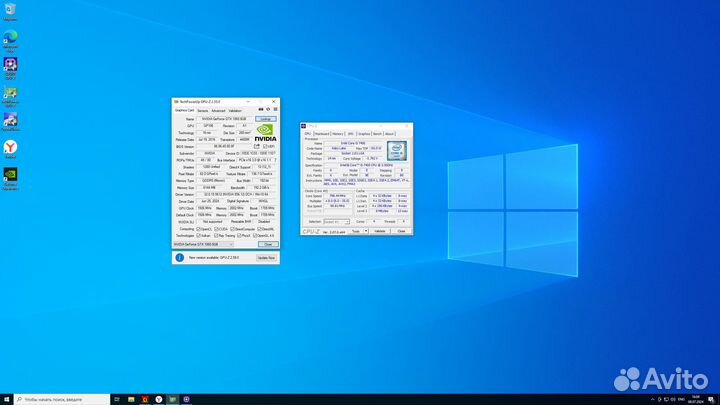Toggle the OpenGL 4.6 checkbox

tap(255, 236)
